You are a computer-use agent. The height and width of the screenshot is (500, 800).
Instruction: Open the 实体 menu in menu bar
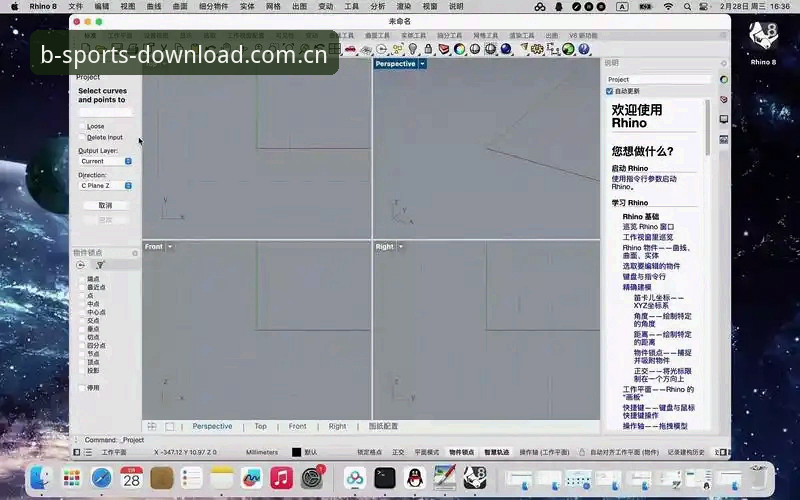tap(247, 7)
